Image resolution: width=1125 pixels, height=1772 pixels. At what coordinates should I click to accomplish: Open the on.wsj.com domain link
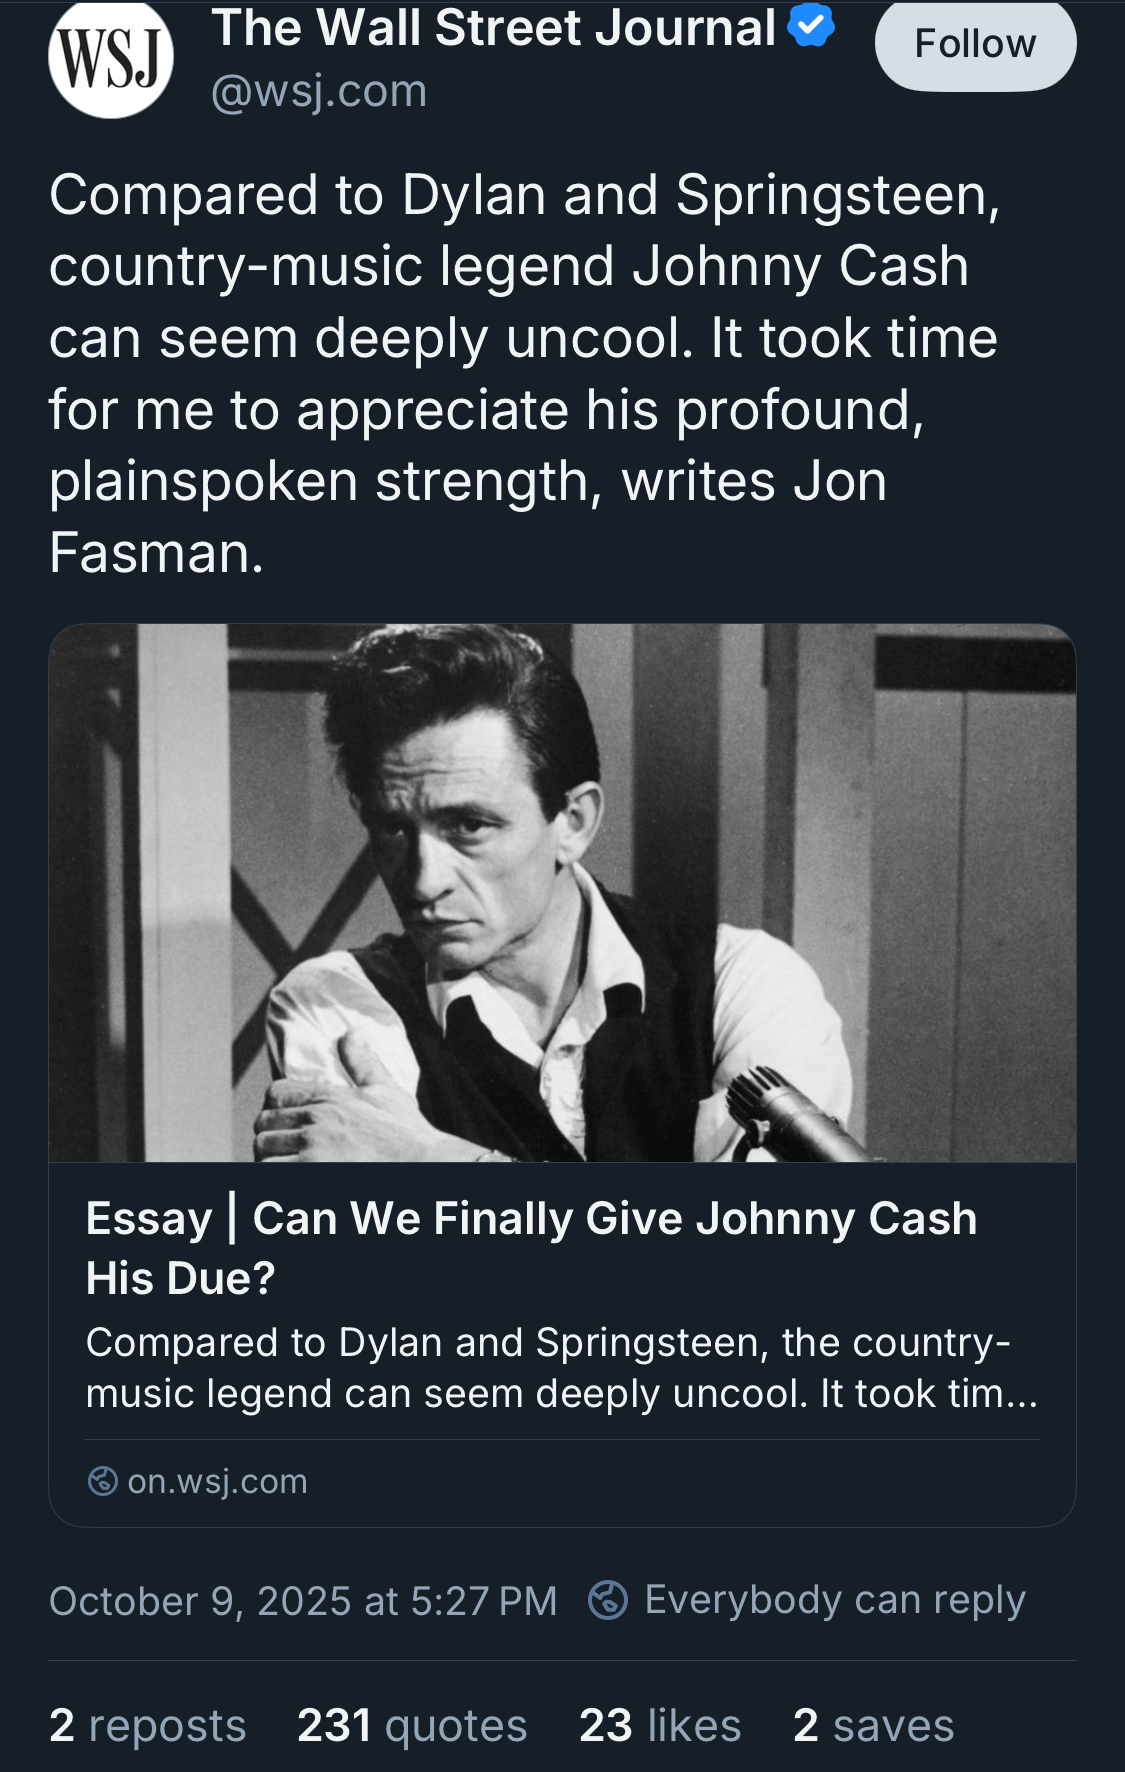(217, 1481)
